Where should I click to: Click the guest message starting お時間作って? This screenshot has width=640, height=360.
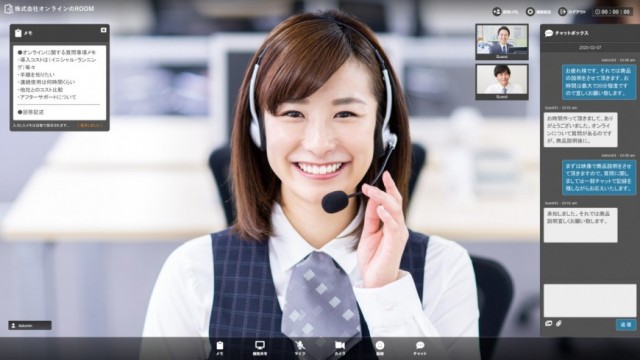(x=580, y=129)
